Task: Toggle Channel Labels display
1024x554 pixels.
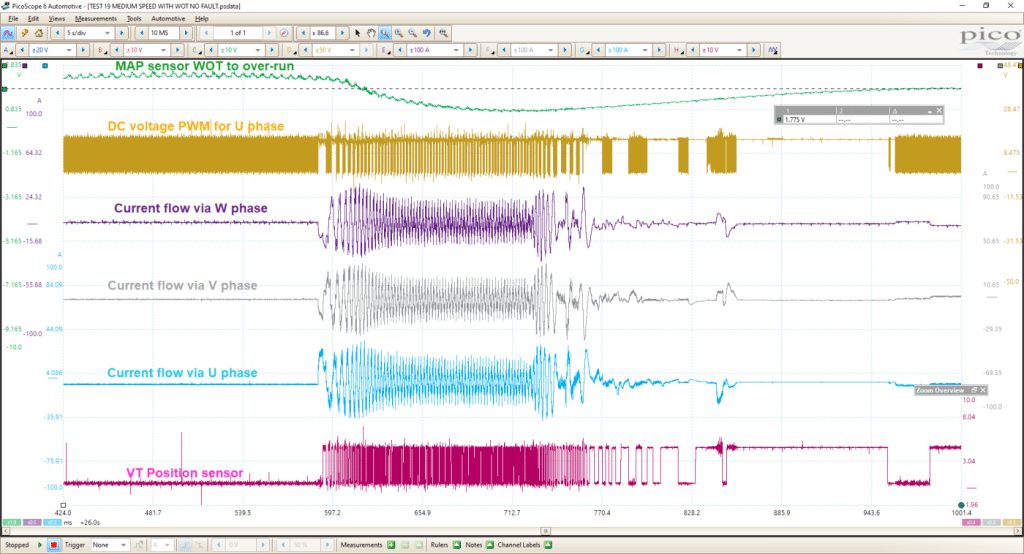Action: tap(548, 545)
